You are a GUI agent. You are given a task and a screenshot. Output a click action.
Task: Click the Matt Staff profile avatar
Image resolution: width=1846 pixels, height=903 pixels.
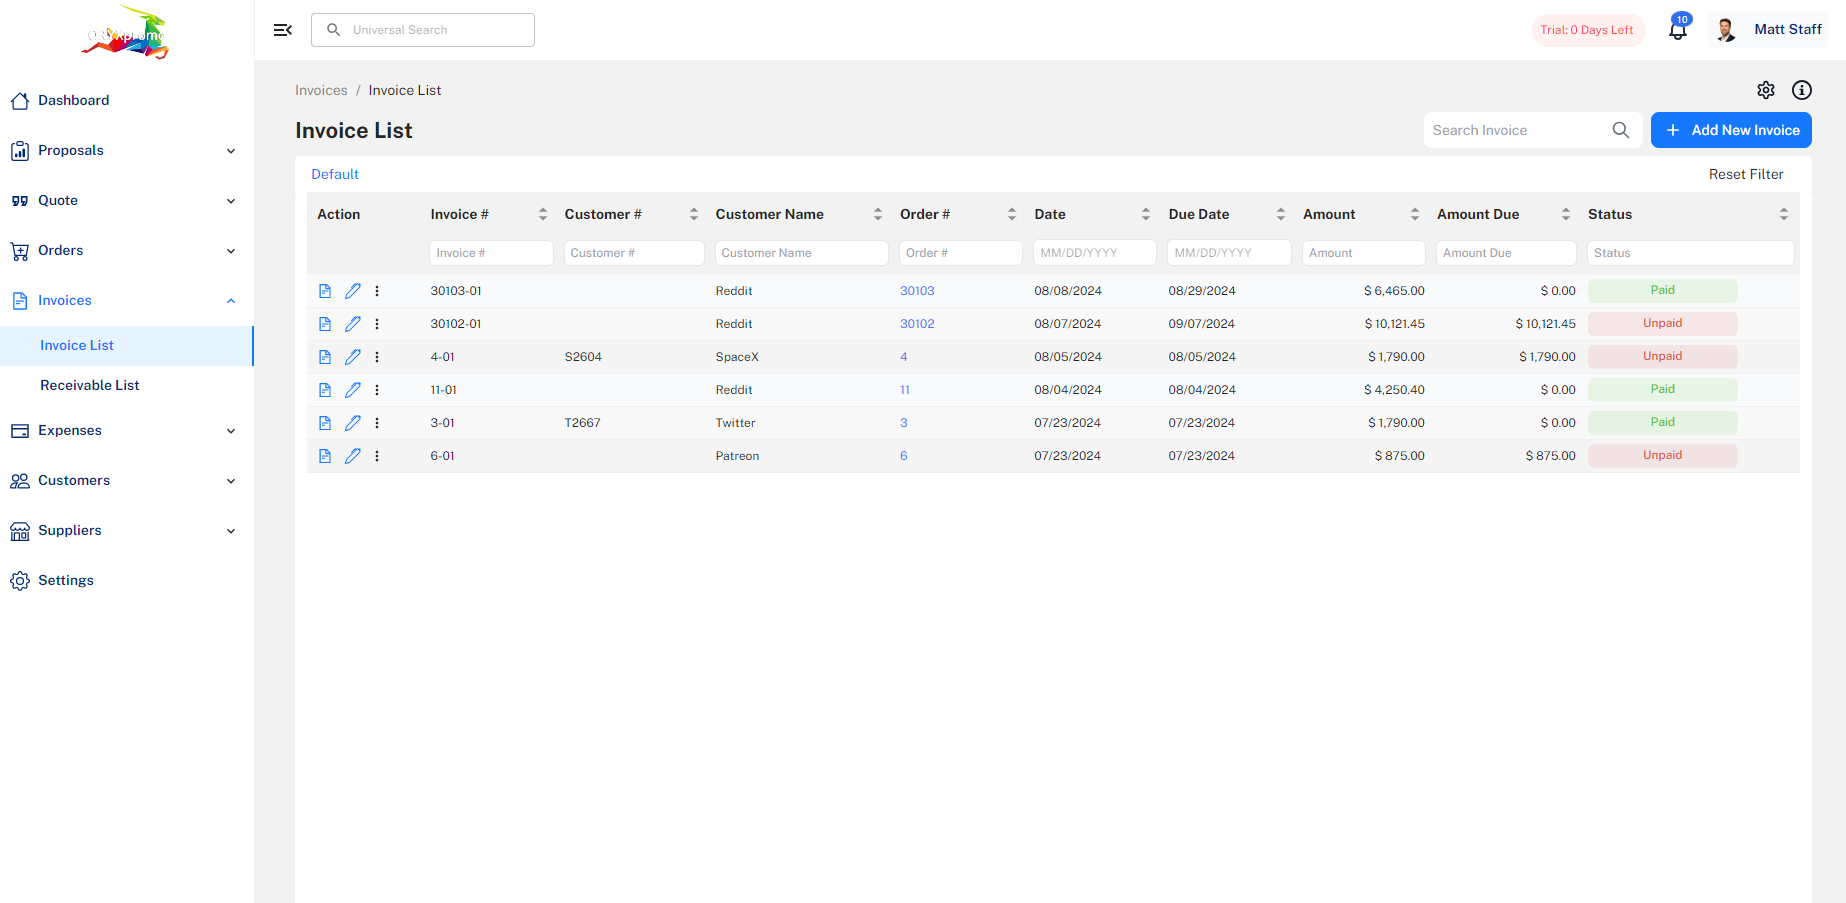[x=1726, y=30]
